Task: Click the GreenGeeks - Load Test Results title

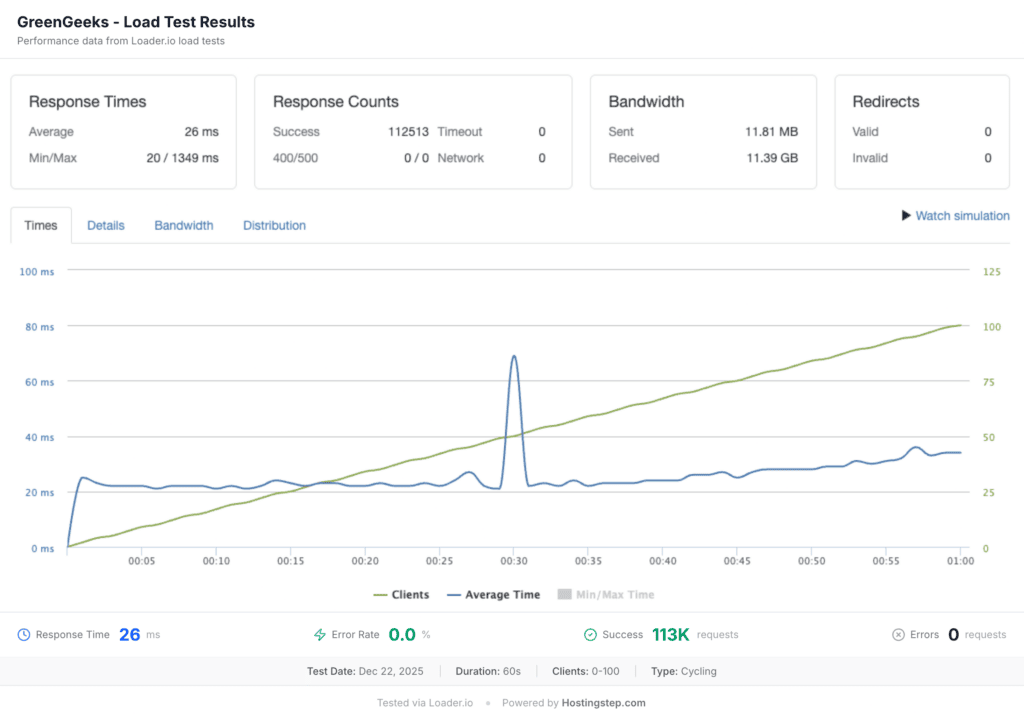Action: pyautogui.click(x=136, y=22)
